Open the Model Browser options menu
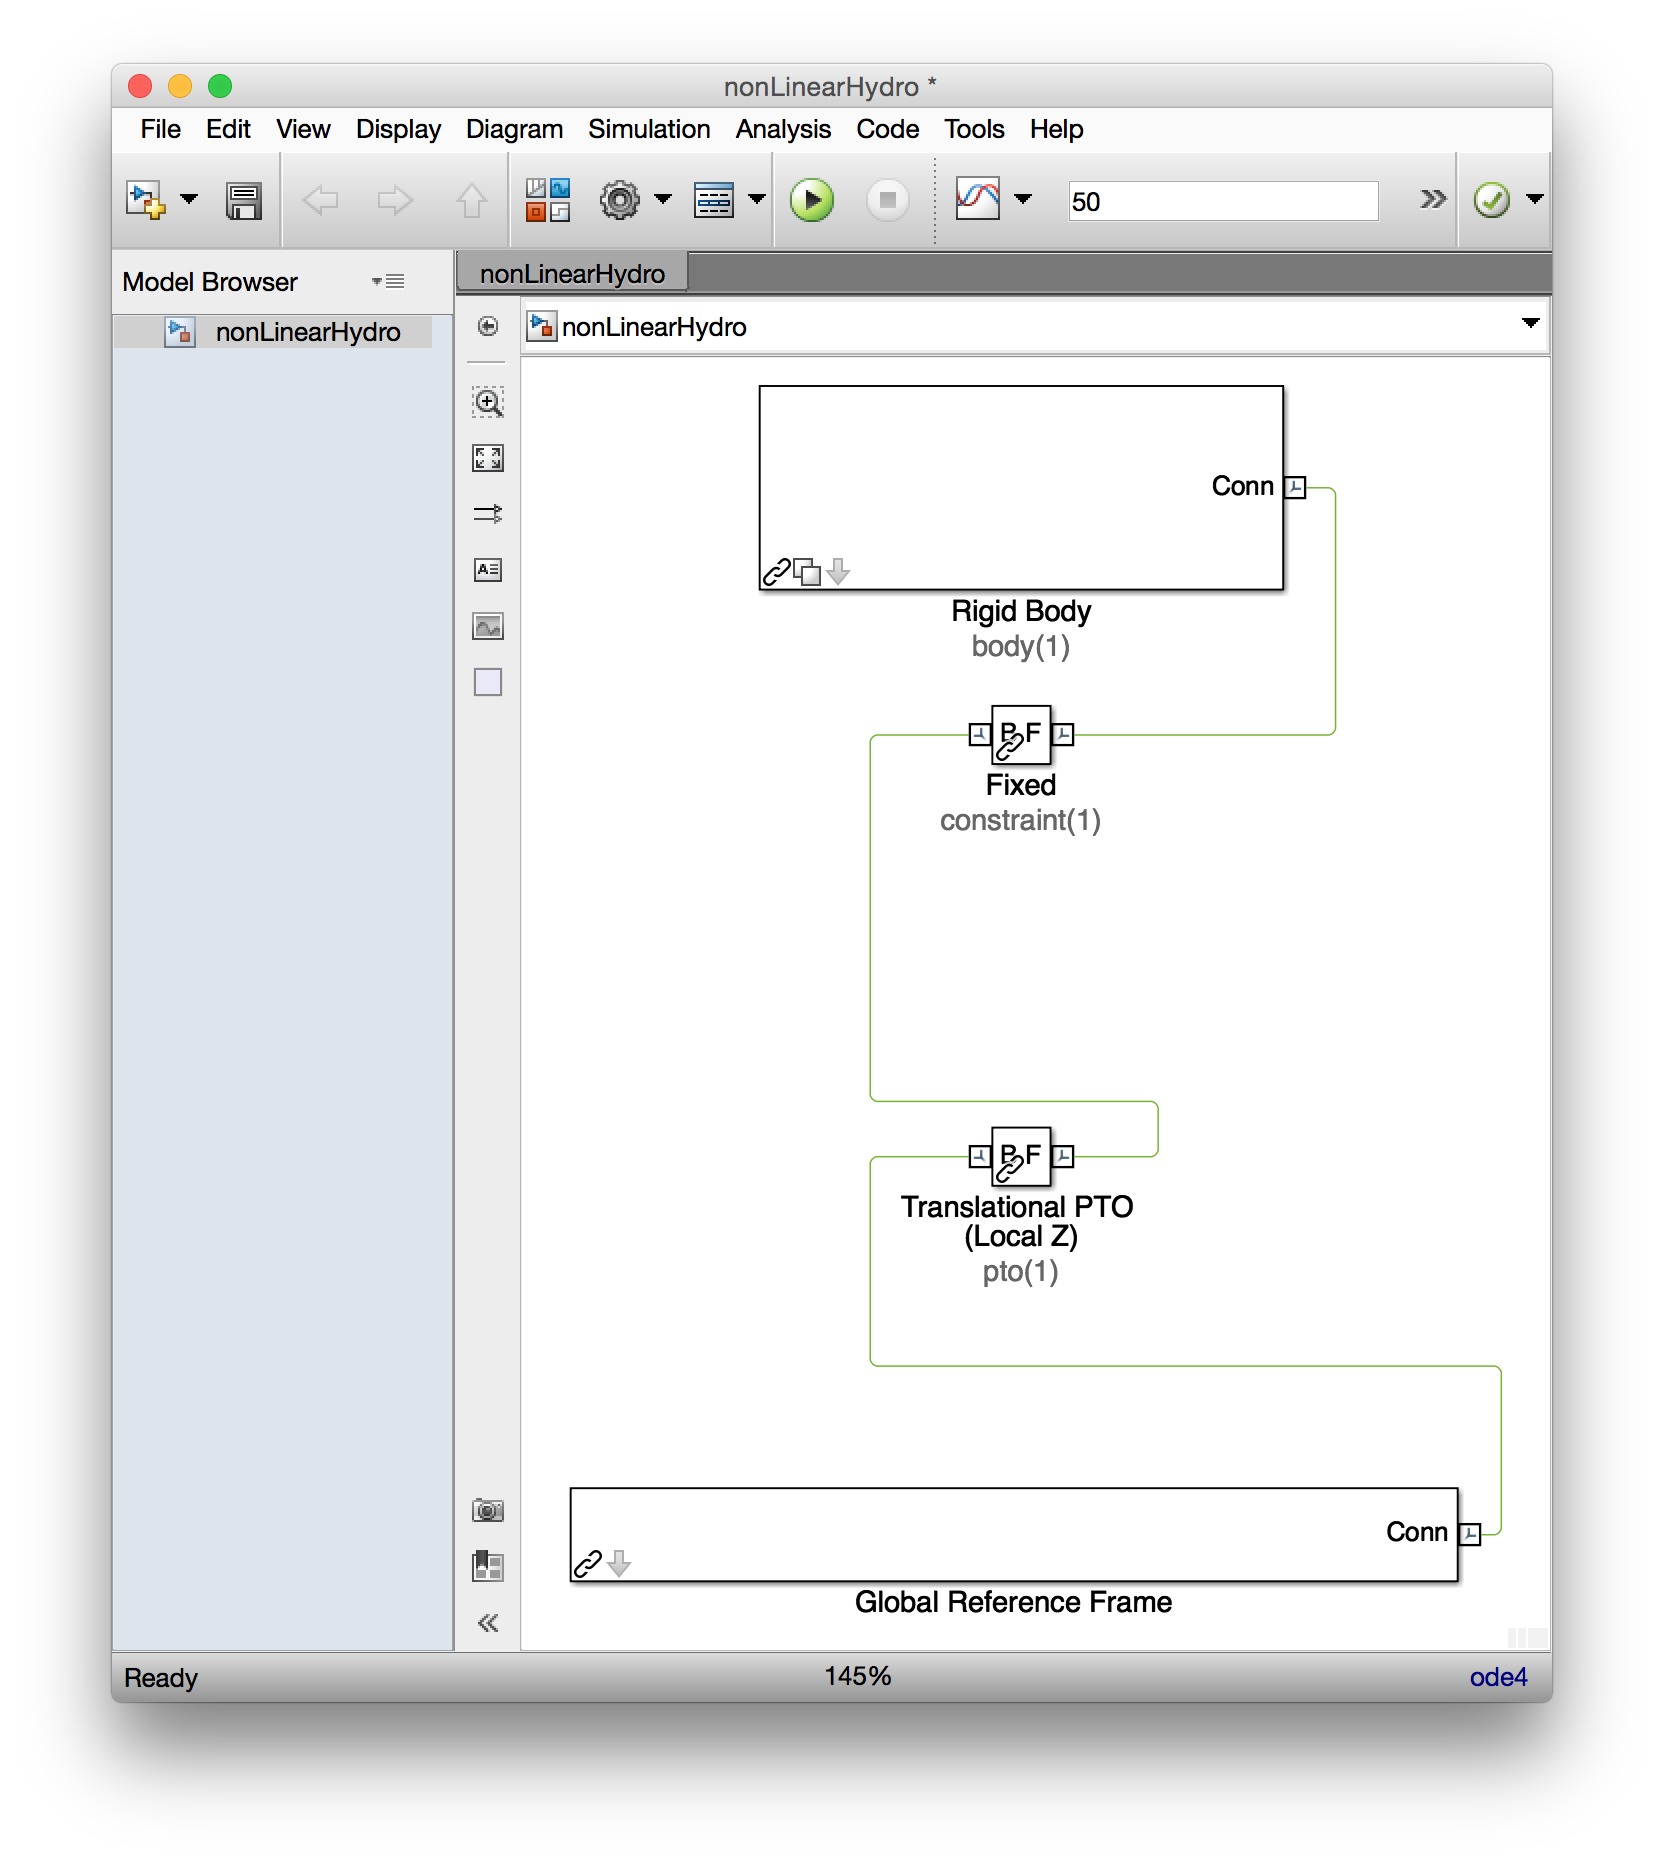 point(388,281)
